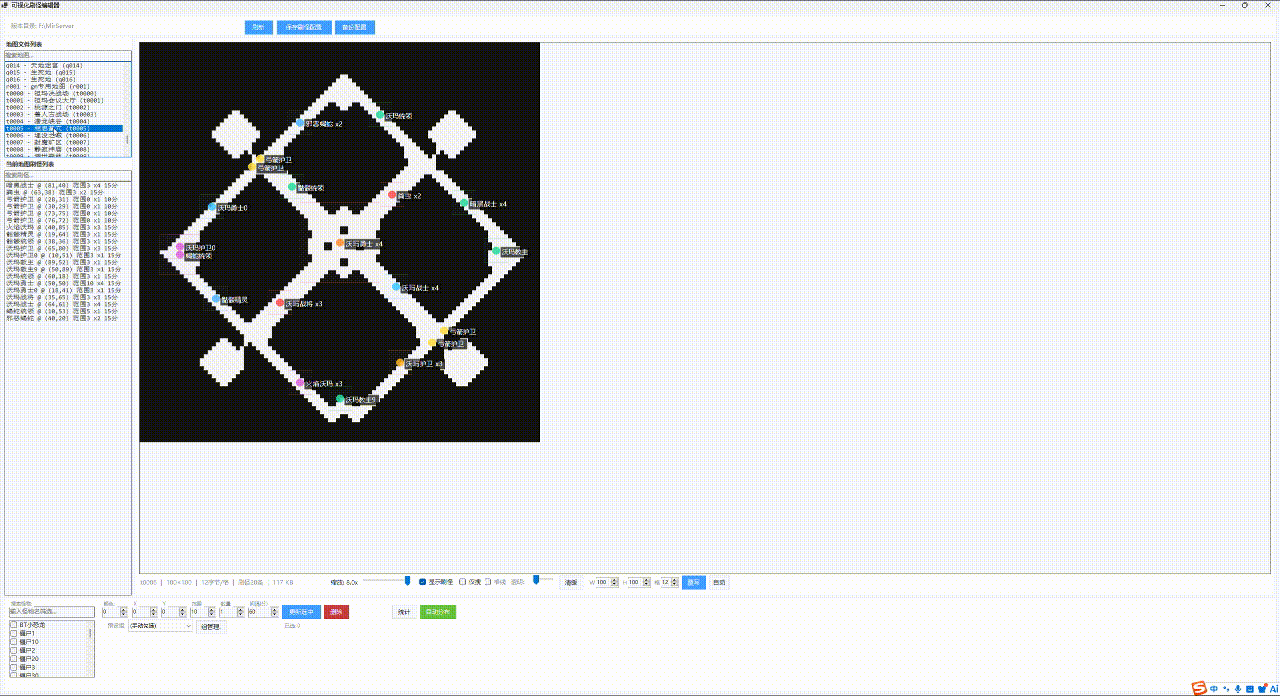Toggle the 显示刷怪 checkbox
Screen dimensions: 1280x696
[x=423, y=582]
